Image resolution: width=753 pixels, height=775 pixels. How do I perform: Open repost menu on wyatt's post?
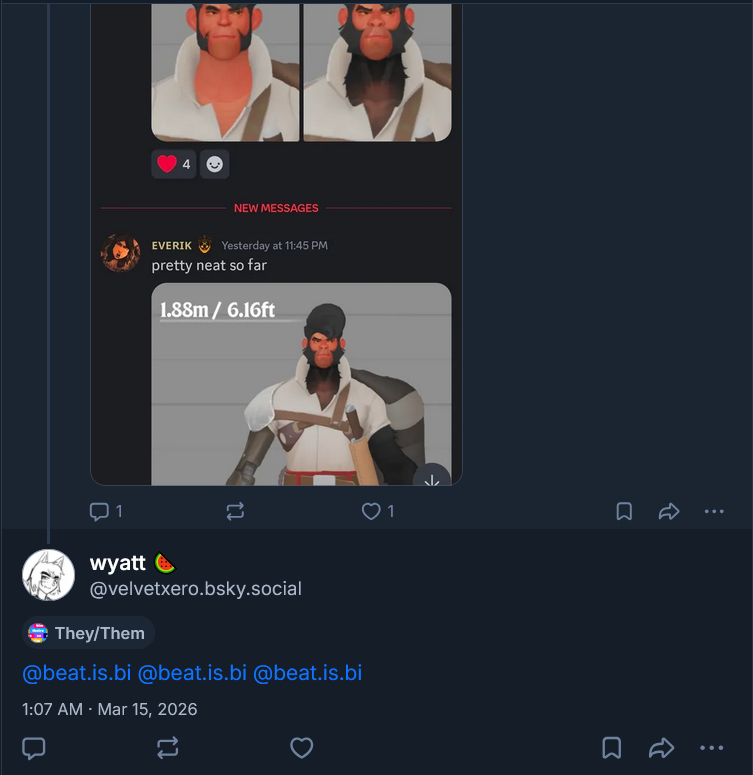168,747
